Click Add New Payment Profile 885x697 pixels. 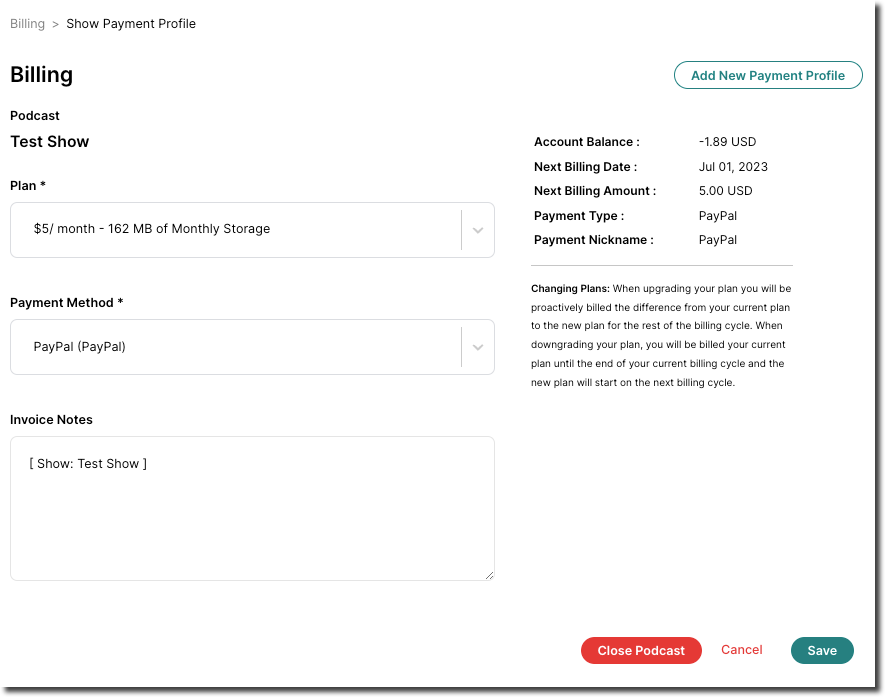(768, 75)
